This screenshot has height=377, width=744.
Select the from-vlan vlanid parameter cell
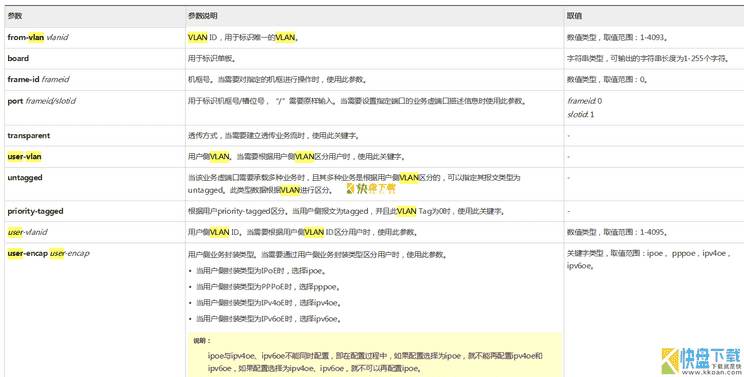(38, 37)
